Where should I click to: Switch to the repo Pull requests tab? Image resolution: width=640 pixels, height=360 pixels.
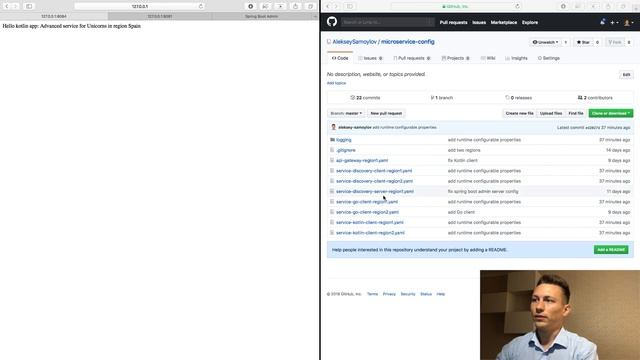point(411,58)
